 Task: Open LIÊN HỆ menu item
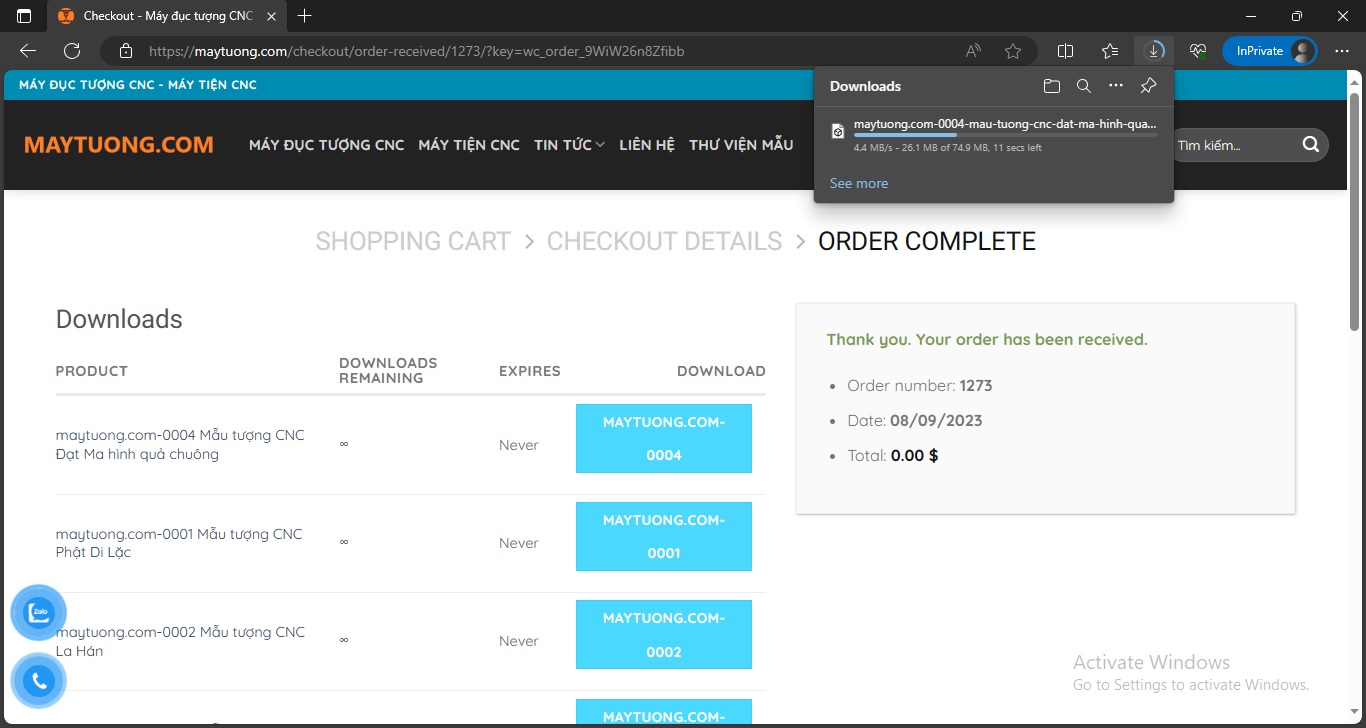[x=647, y=145]
